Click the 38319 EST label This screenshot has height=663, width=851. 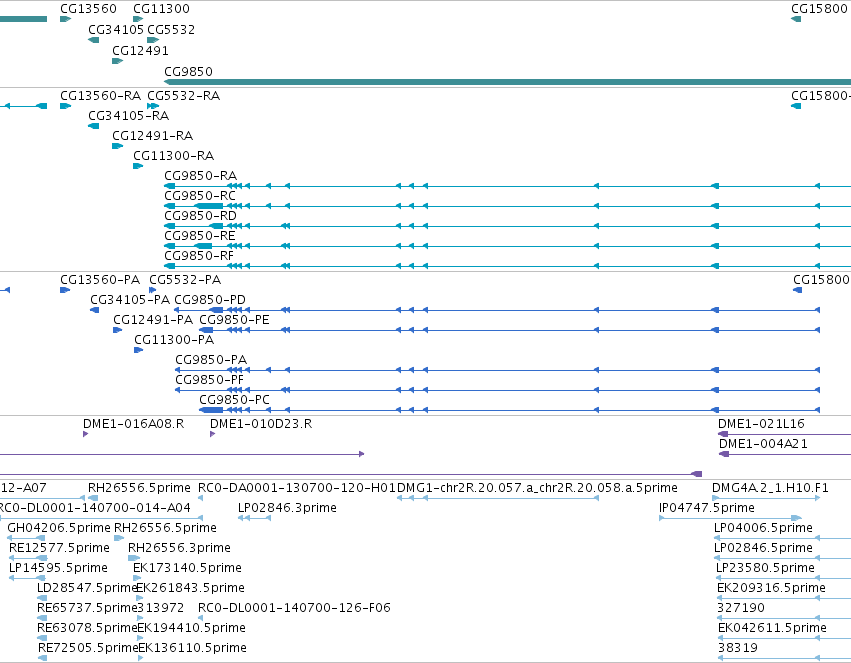click(x=738, y=648)
